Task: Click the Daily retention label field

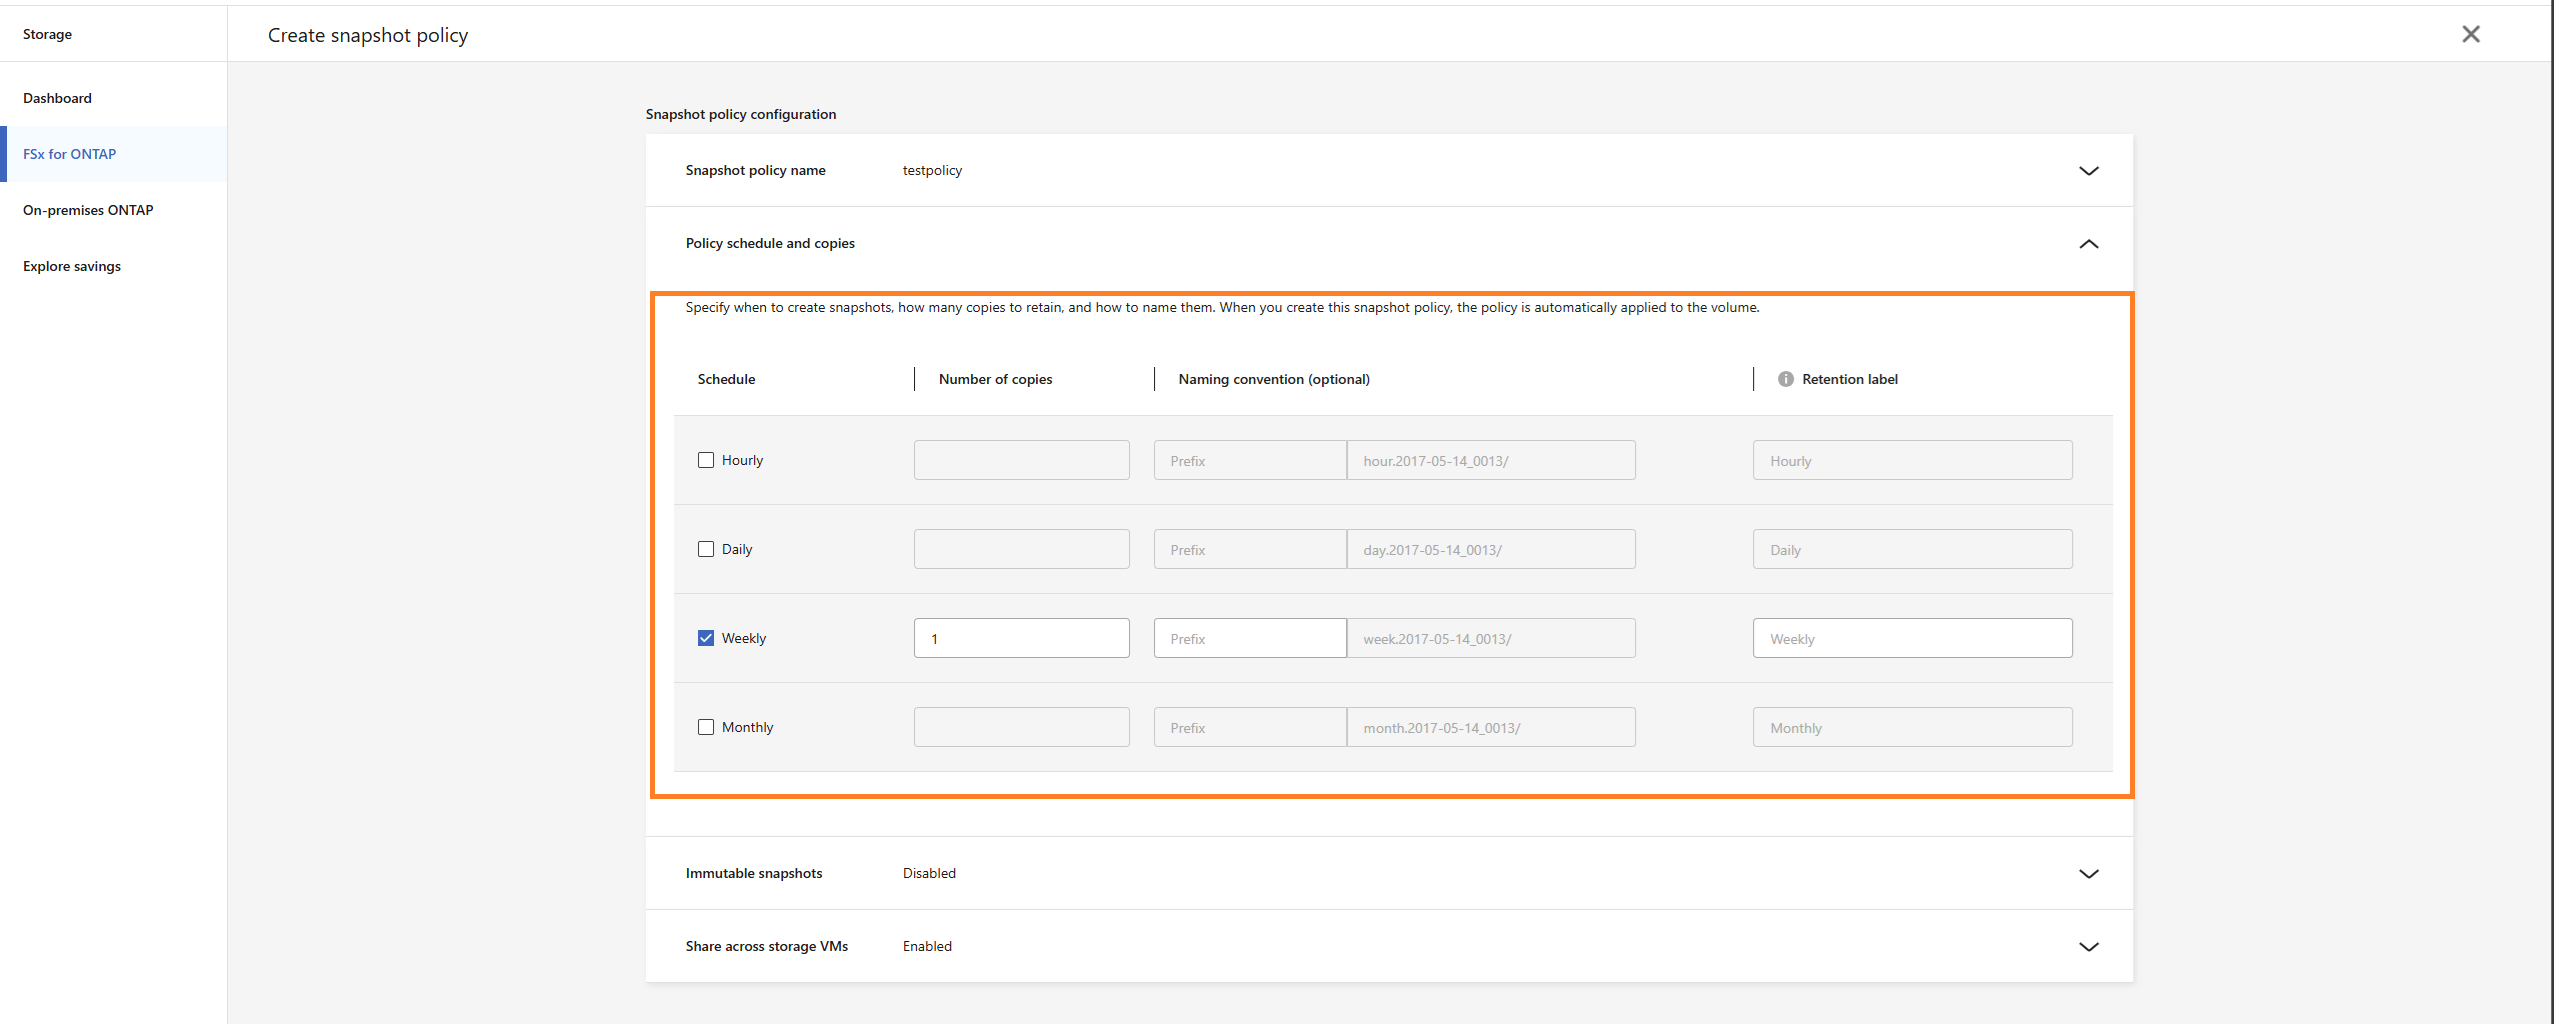Action: (1912, 549)
